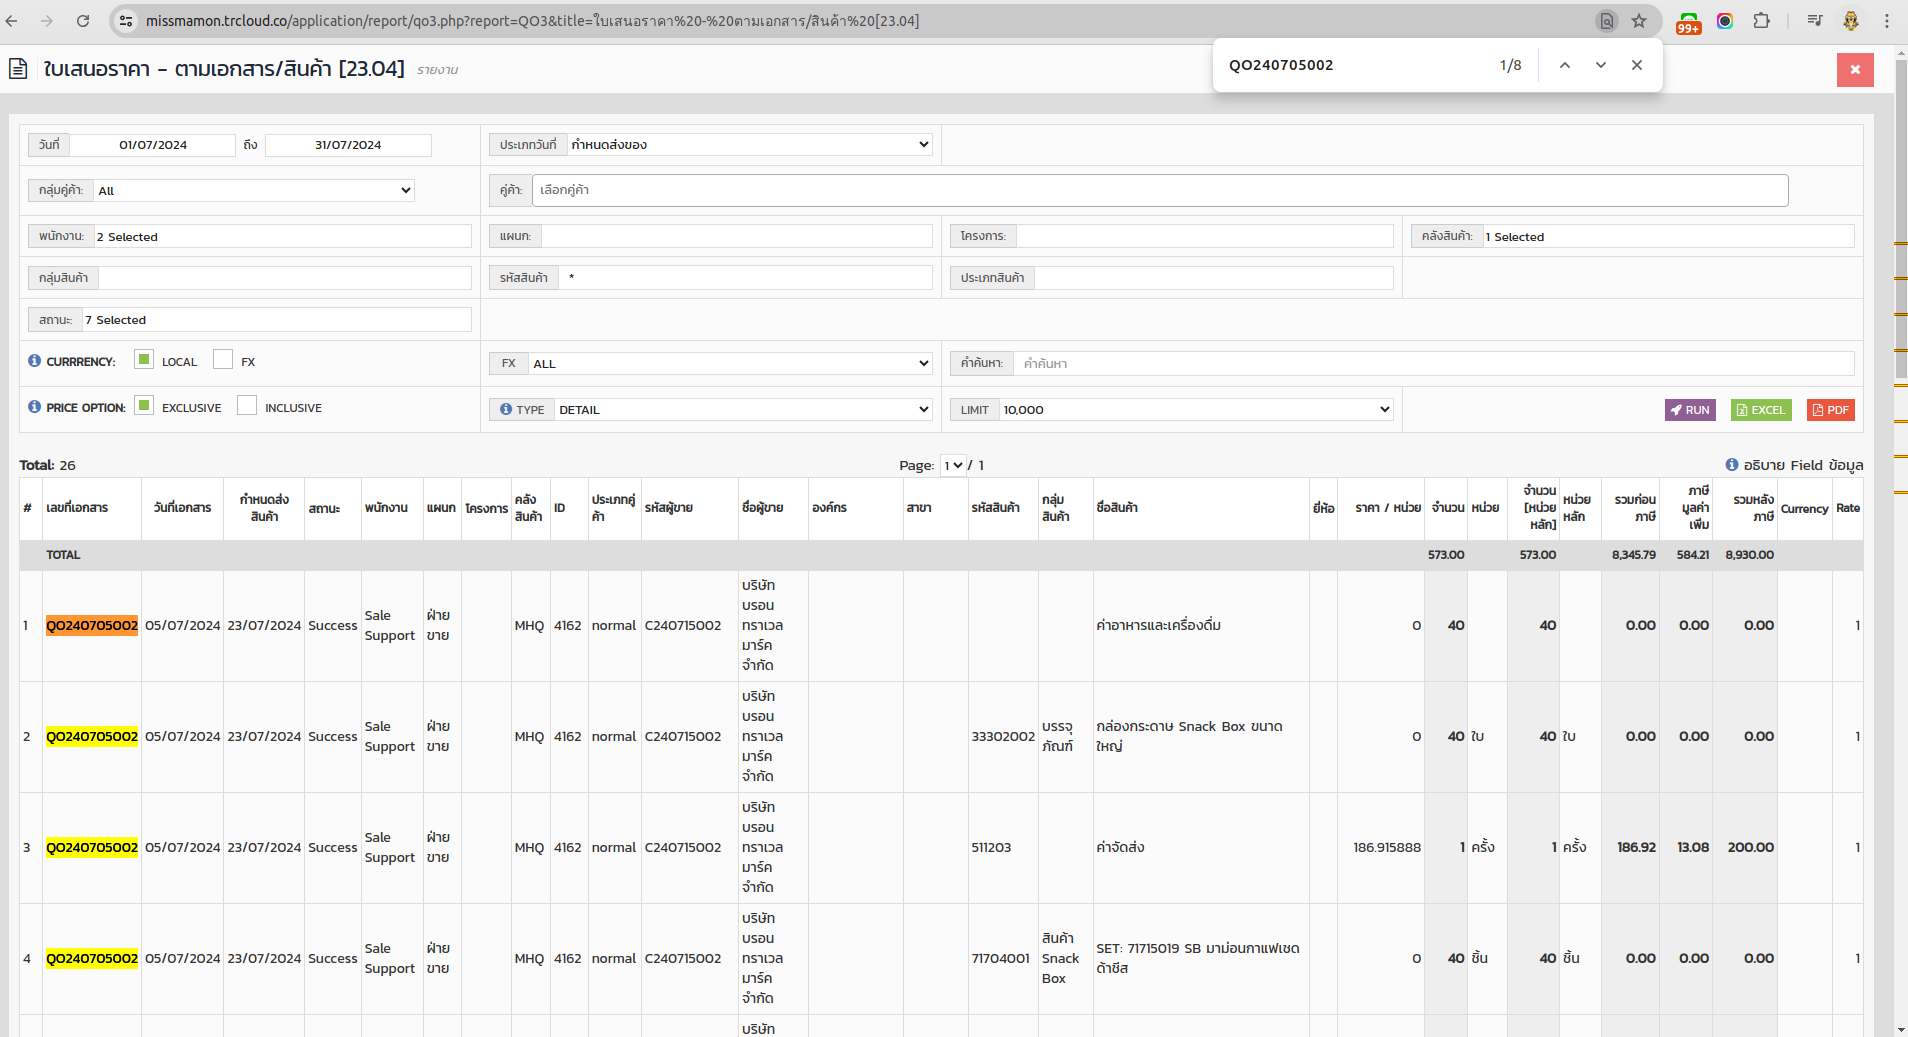Click the ประเภทสินค้า product type field

coord(1214,277)
